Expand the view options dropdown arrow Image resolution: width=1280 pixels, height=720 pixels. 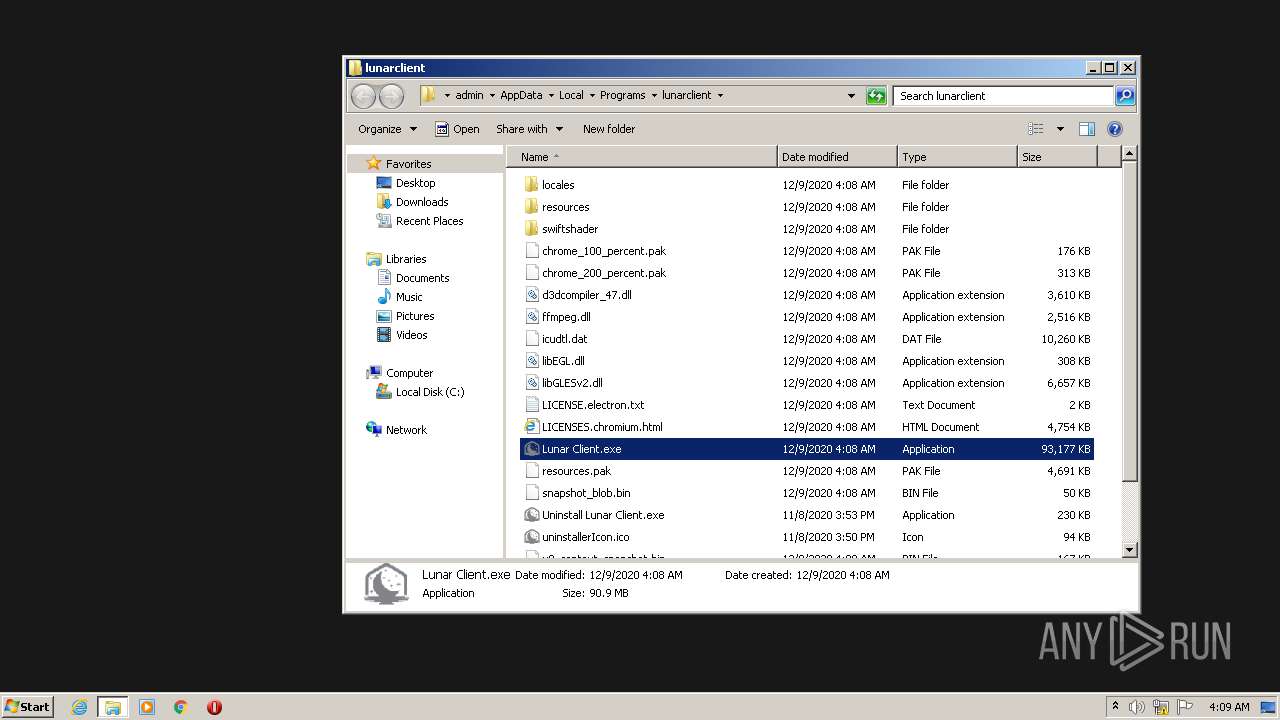pyautogui.click(x=1060, y=129)
